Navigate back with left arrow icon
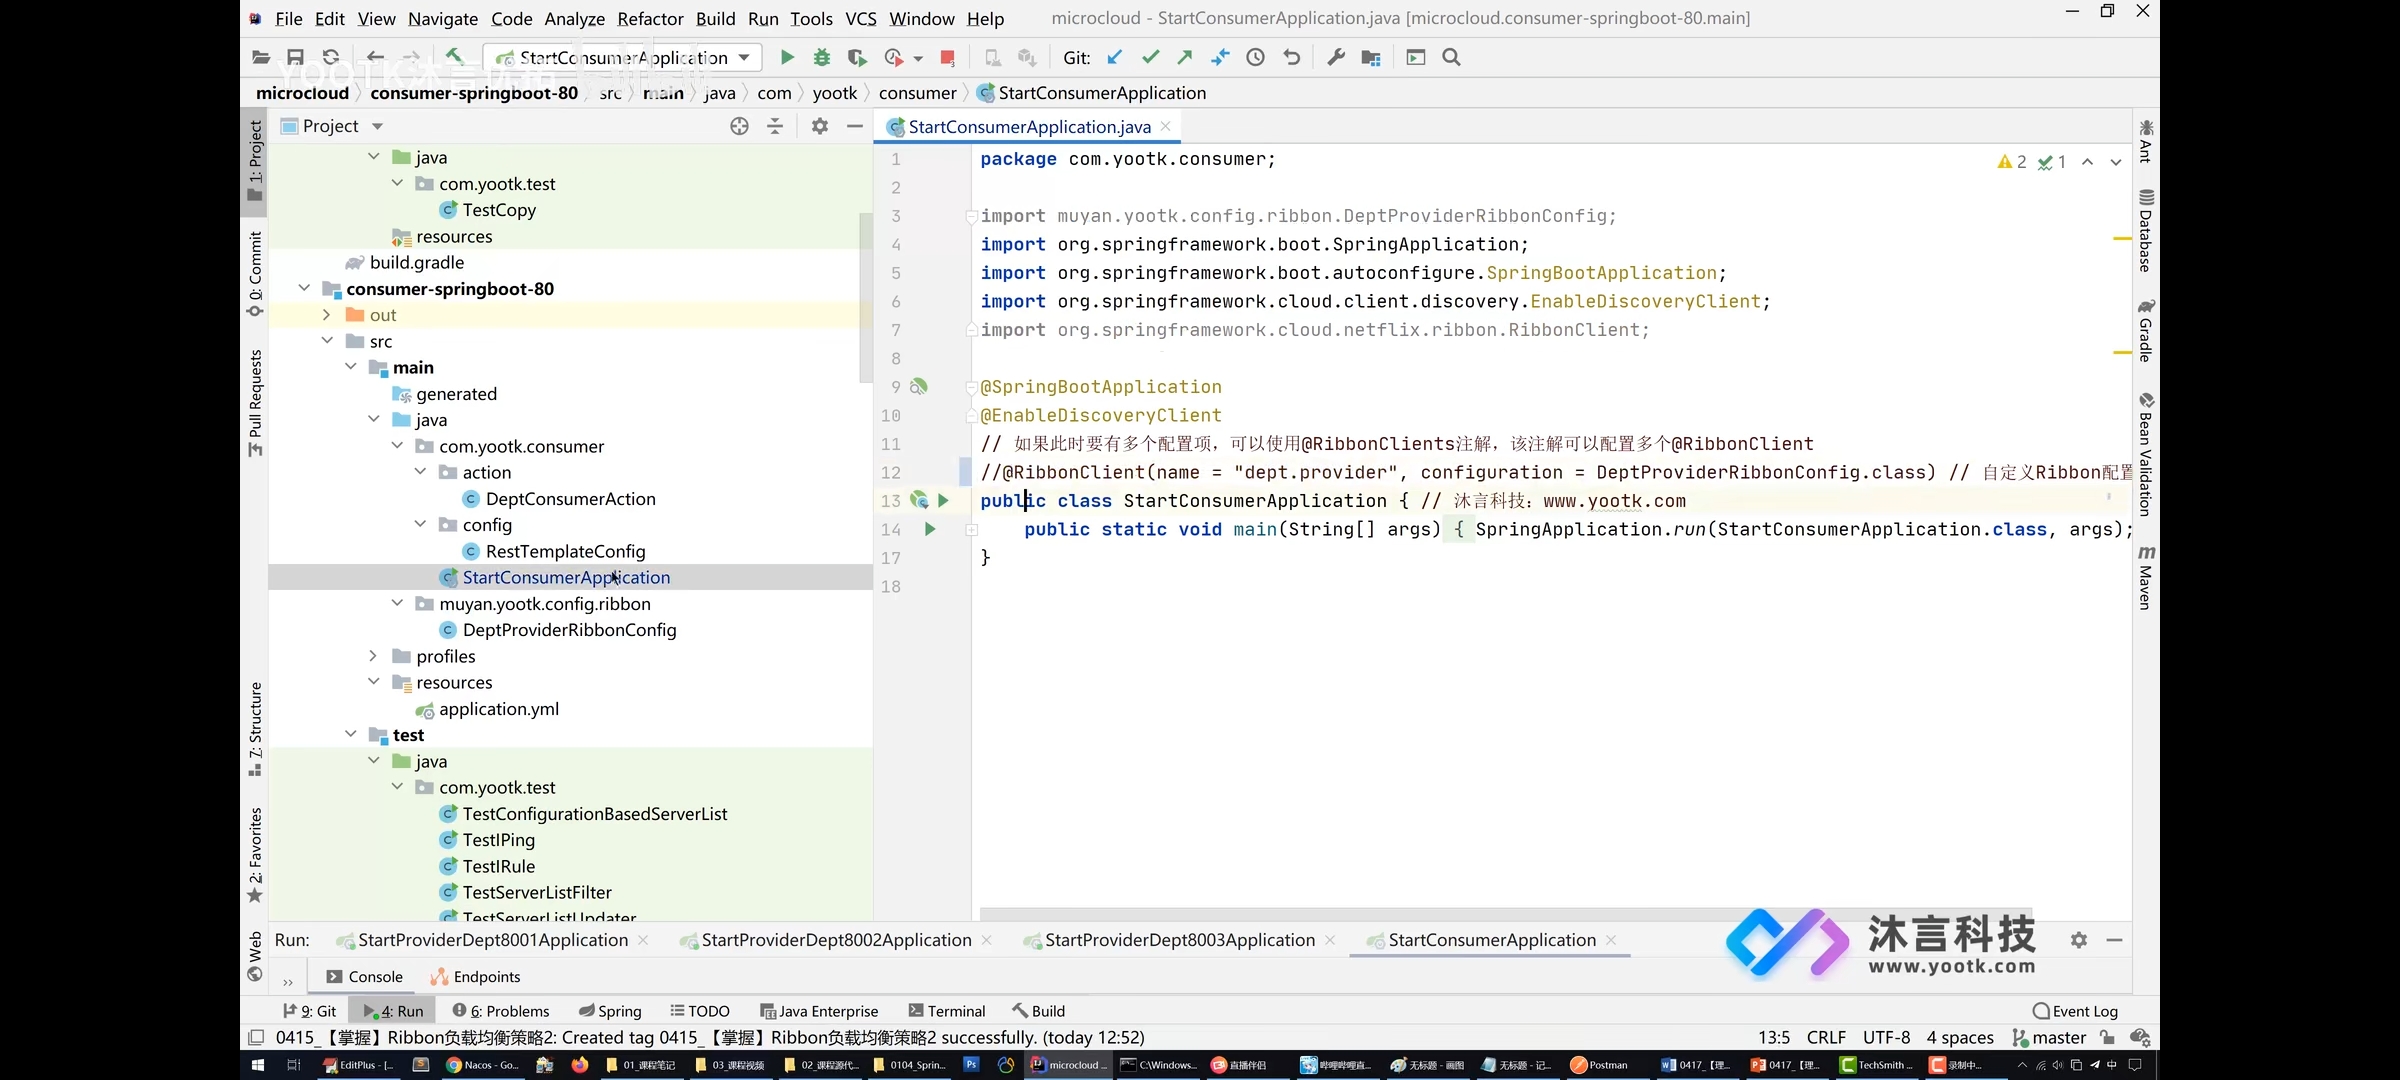Image resolution: width=2400 pixels, height=1080 pixels. click(x=375, y=58)
